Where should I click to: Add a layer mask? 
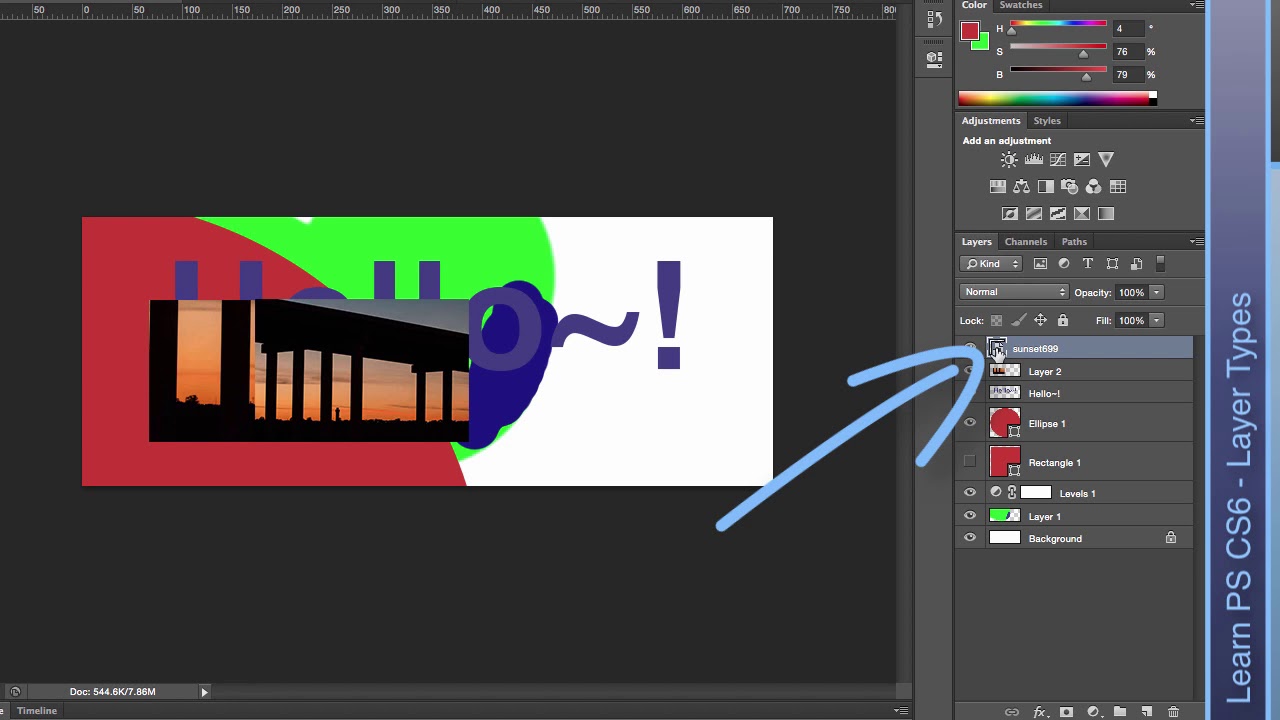(x=1066, y=712)
